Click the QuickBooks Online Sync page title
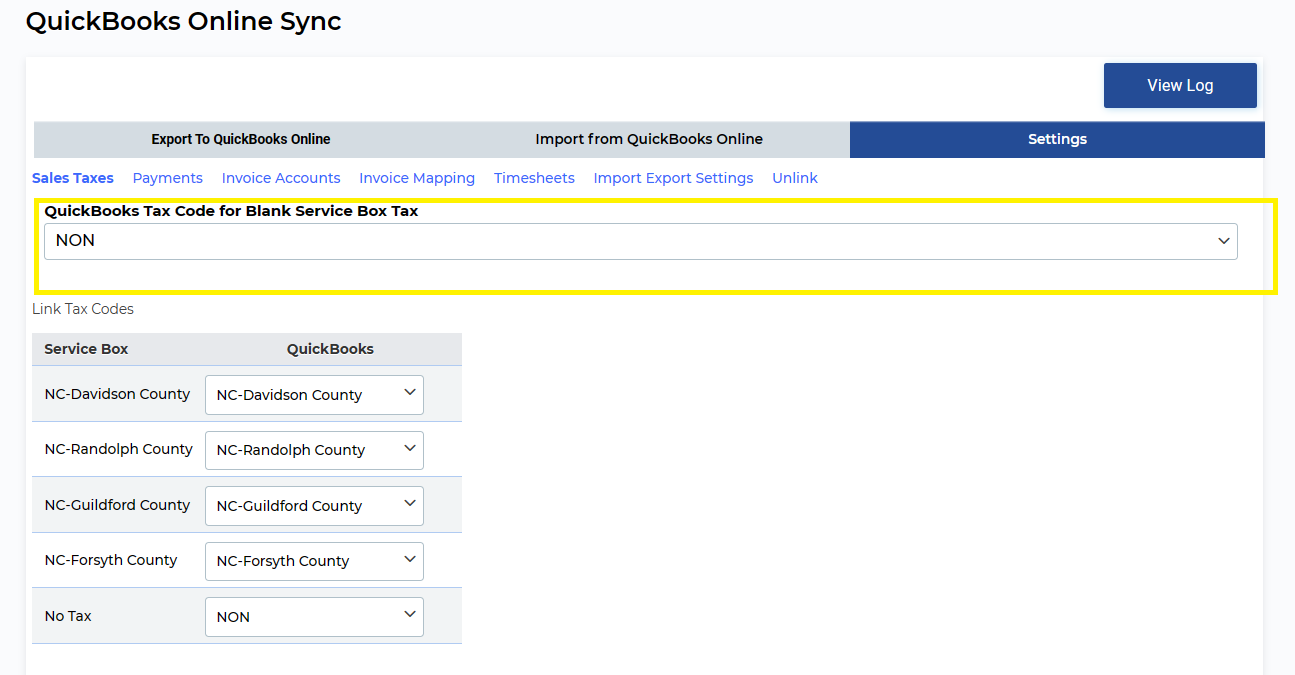 (184, 21)
